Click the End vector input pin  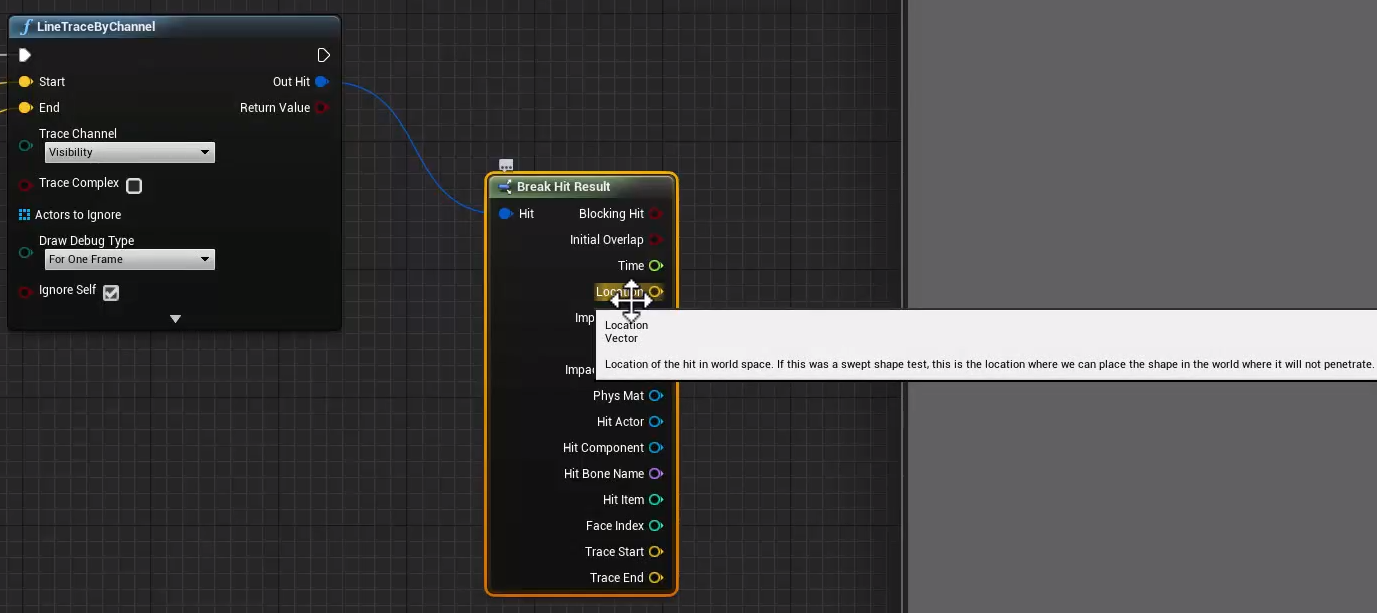(25, 108)
